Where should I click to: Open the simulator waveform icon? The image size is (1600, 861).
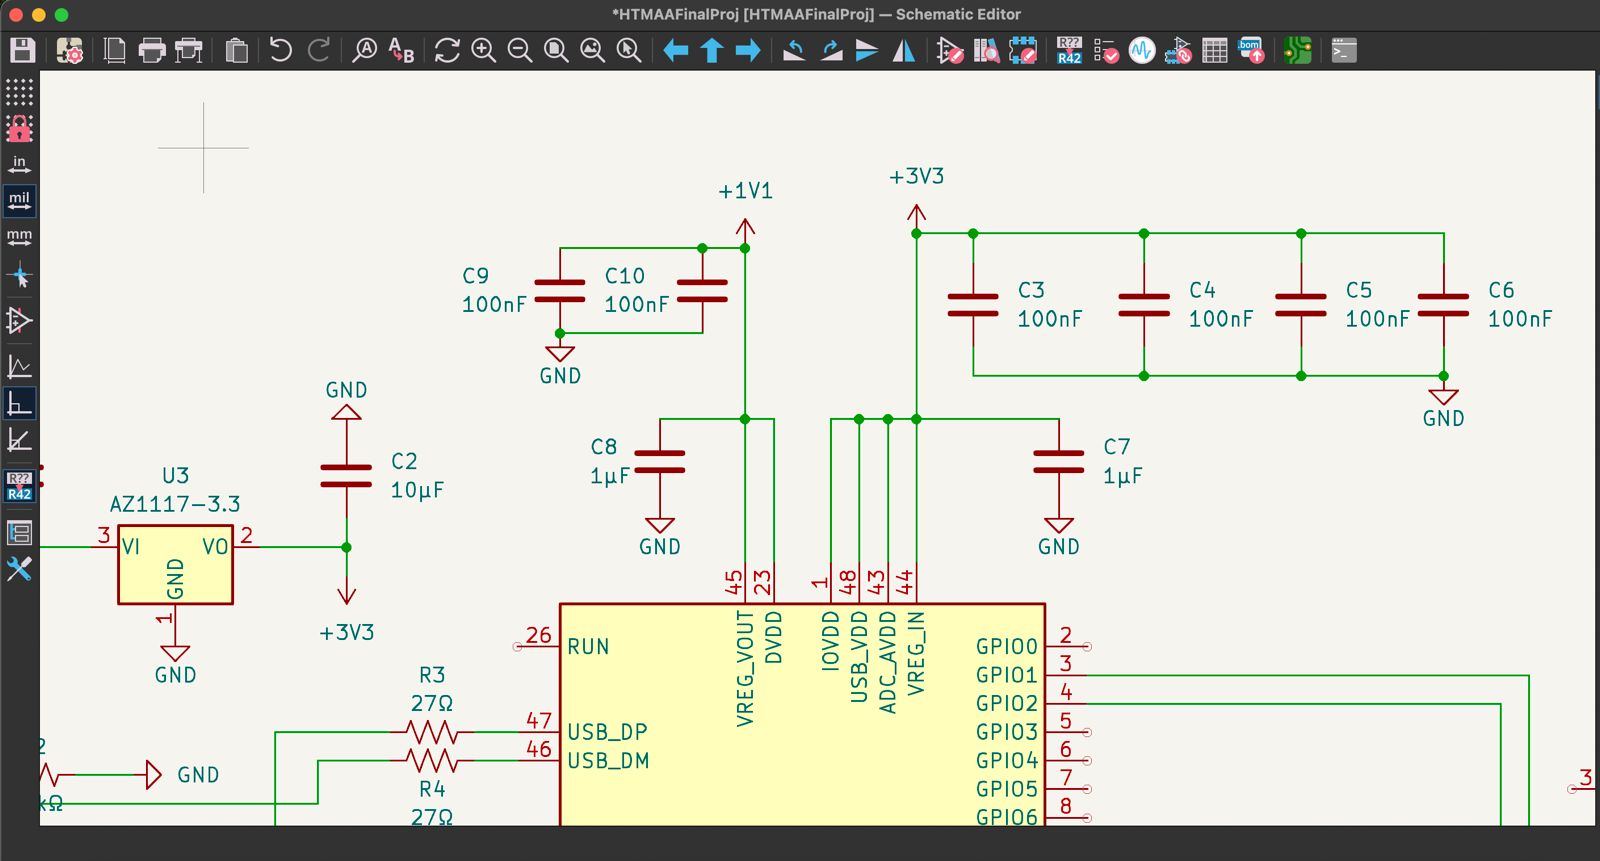tap(1142, 50)
